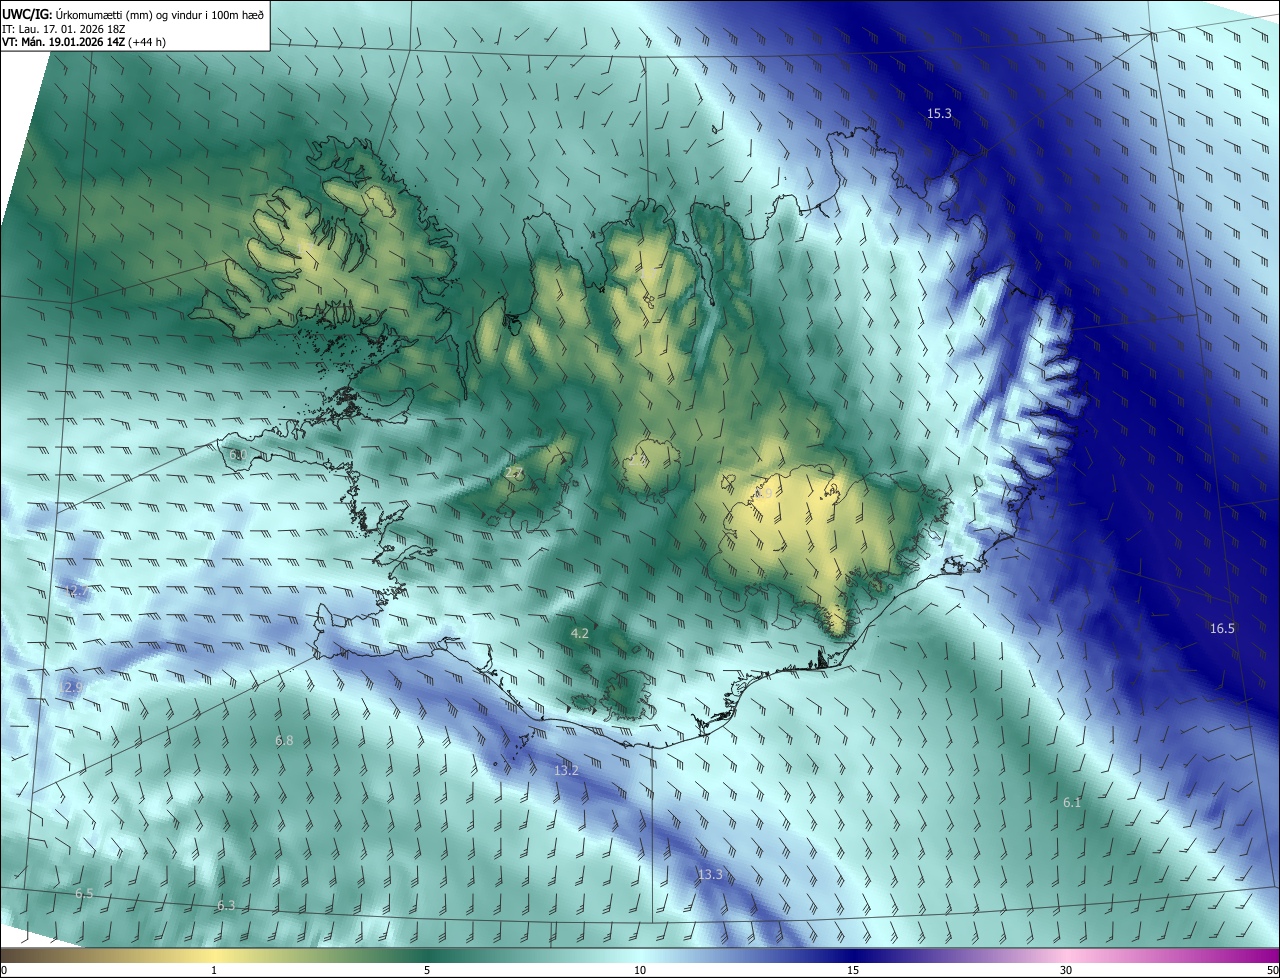Click the 'IT: Lau. 17. 01. 2026 18Z' line
The image size is (1280, 978).
point(65,28)
